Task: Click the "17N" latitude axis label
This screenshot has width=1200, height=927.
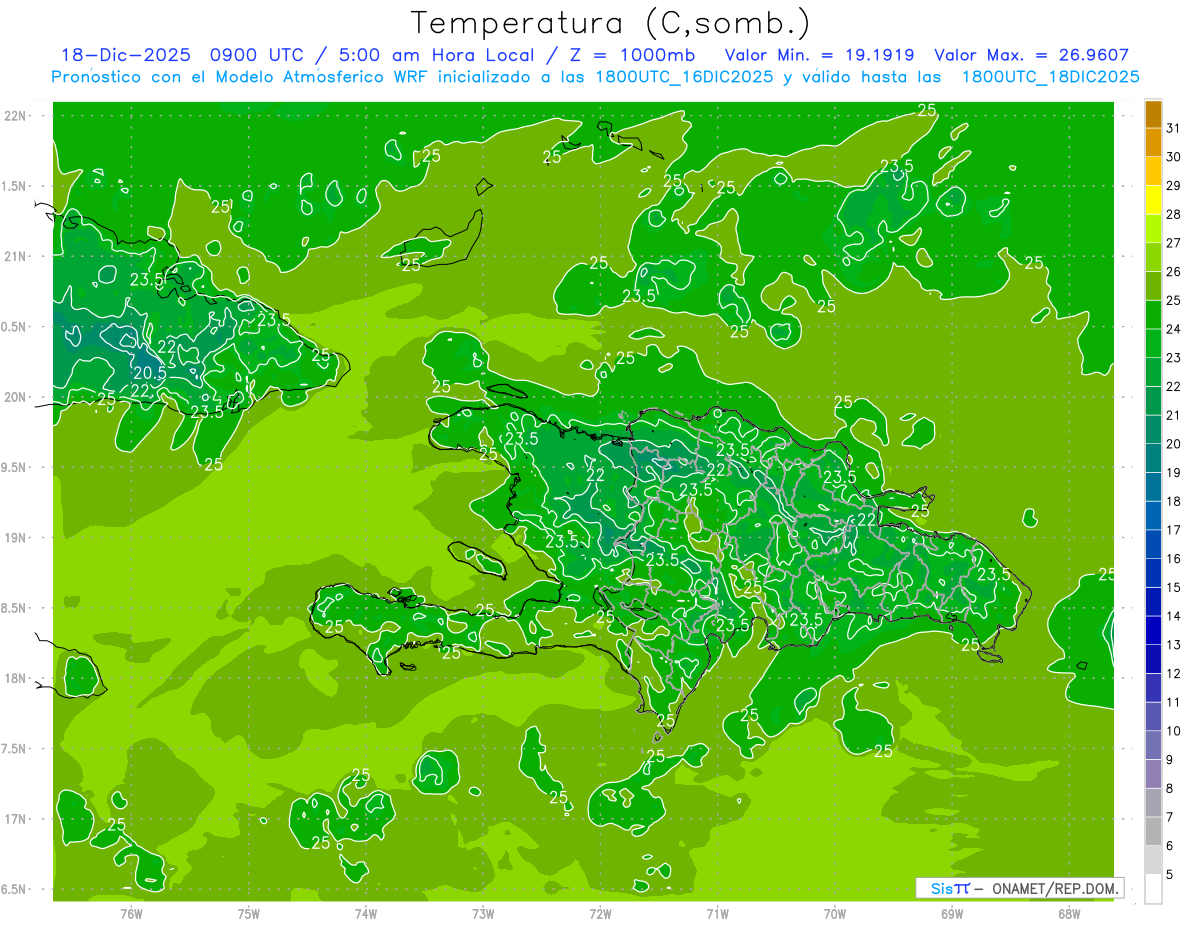Action: 15,819
